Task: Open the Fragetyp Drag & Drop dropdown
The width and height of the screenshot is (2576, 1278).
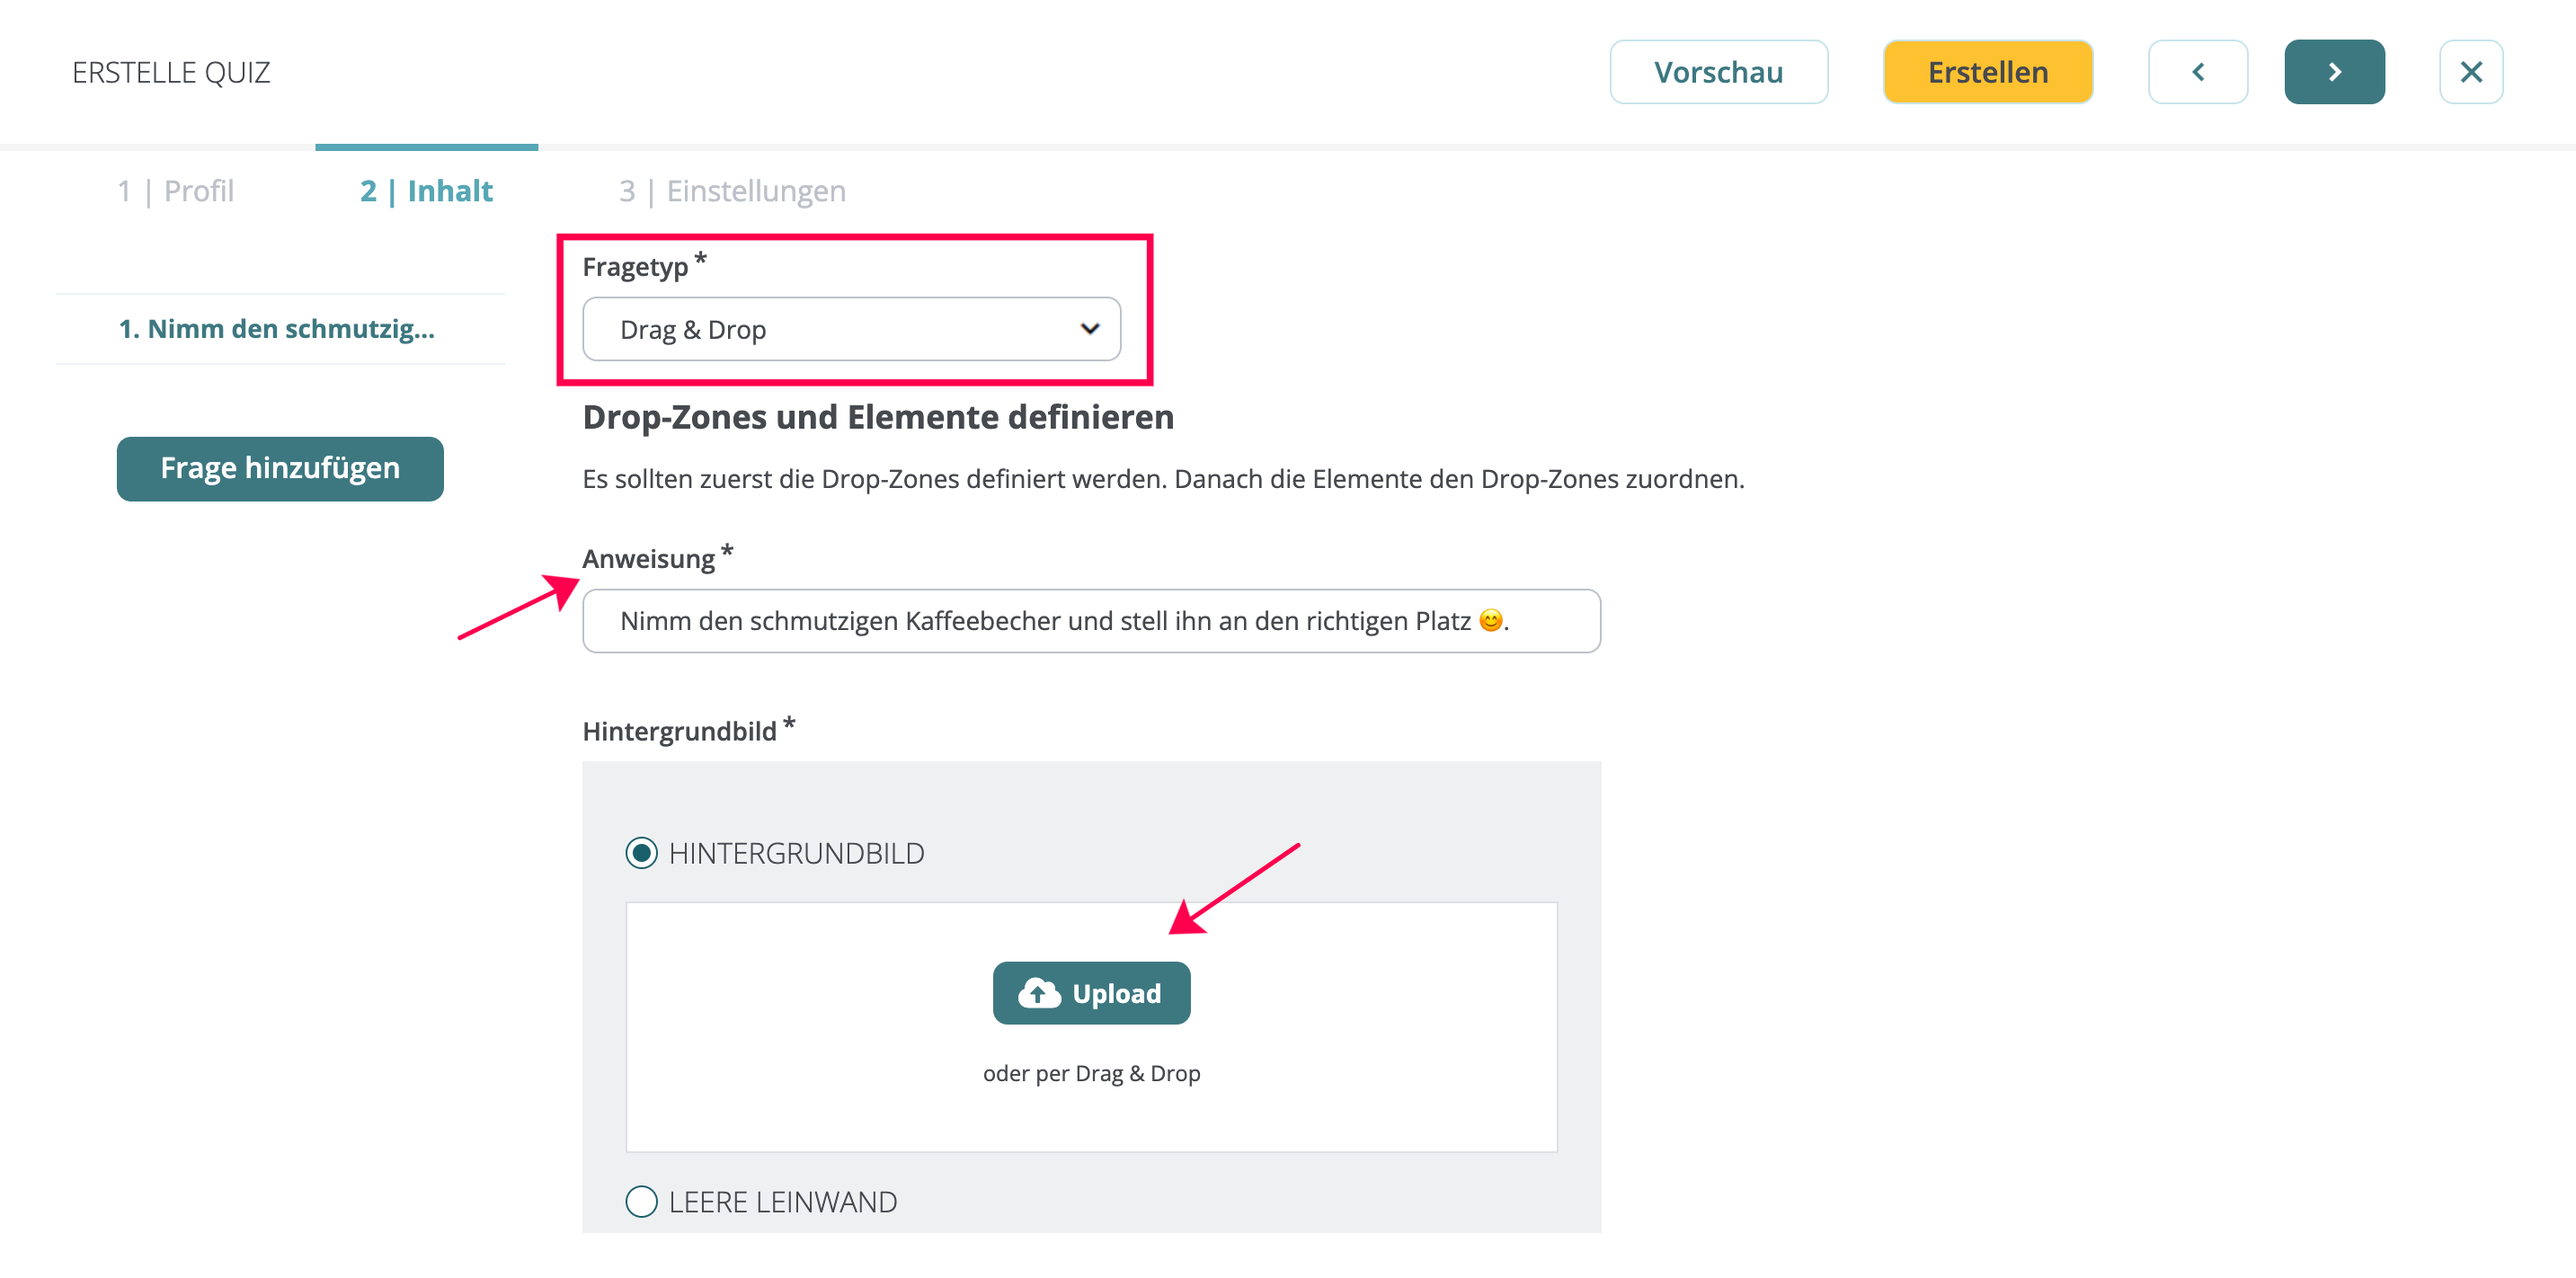Action: 851,329
